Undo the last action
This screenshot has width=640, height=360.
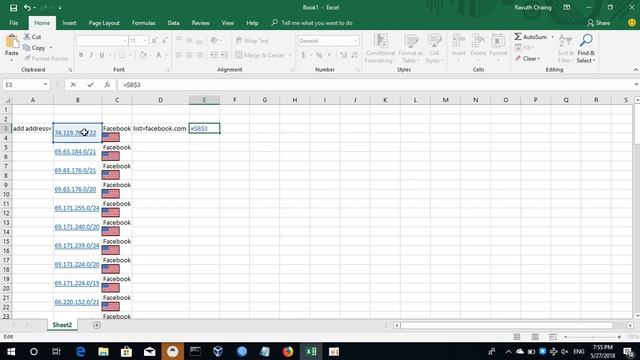coord(27,8)
